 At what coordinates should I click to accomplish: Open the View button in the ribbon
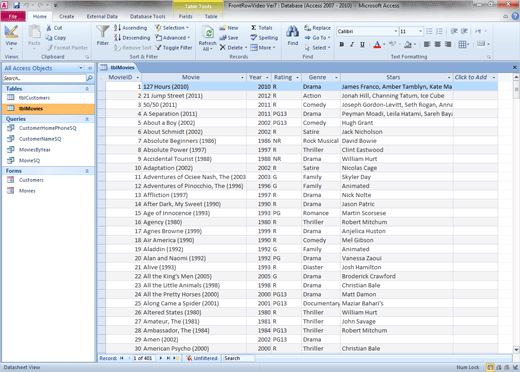[11, 37]
